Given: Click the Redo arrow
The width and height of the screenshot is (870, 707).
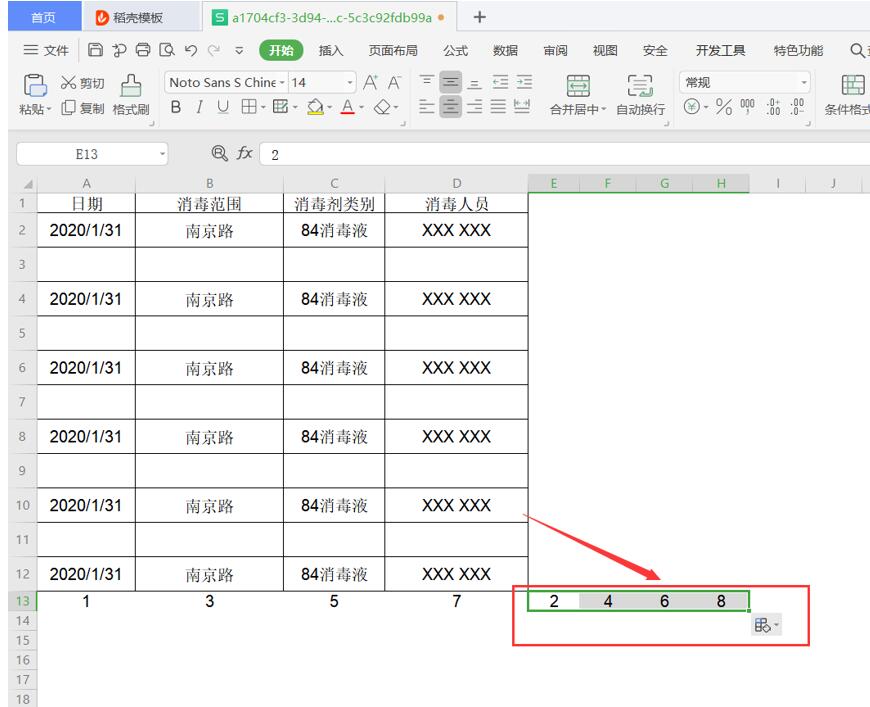Looking at the screenshot, I should [x=214, y=50].
